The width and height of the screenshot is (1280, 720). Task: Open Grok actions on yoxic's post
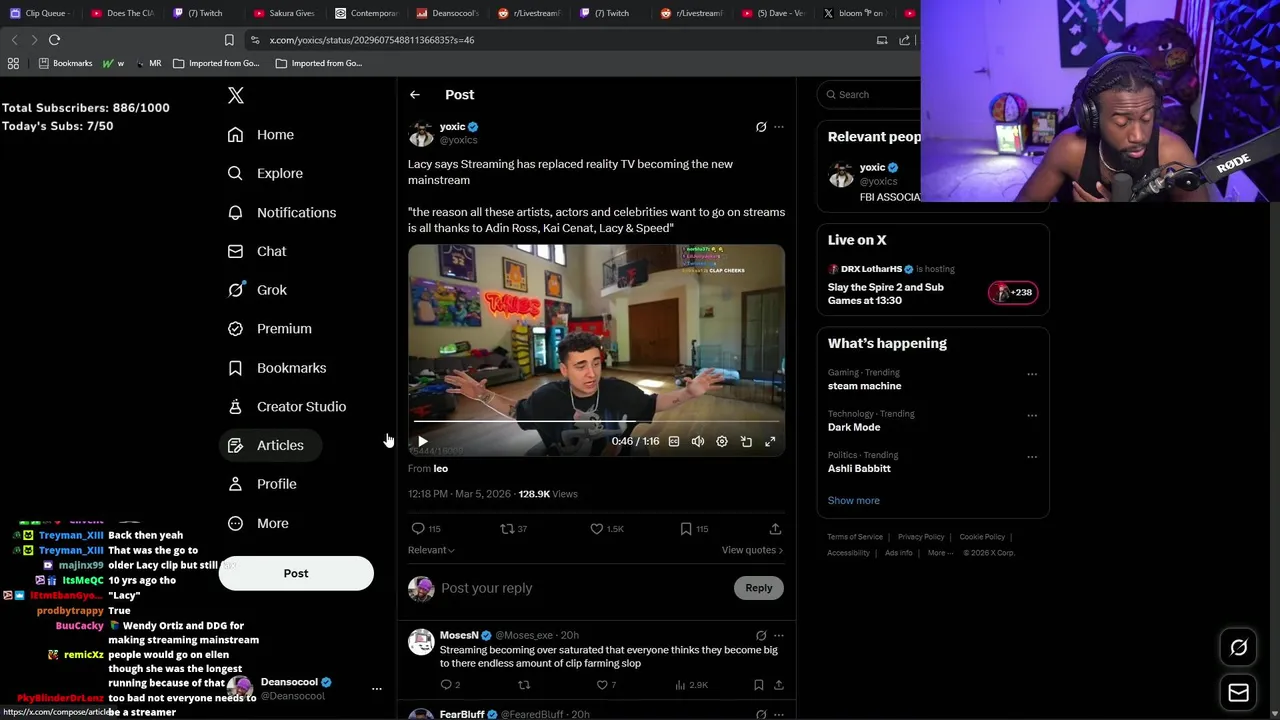[x=761, y=127]
